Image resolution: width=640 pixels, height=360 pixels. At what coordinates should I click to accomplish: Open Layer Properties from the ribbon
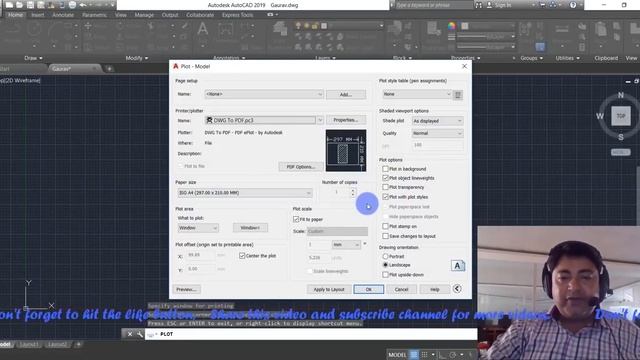pos(280,29)
